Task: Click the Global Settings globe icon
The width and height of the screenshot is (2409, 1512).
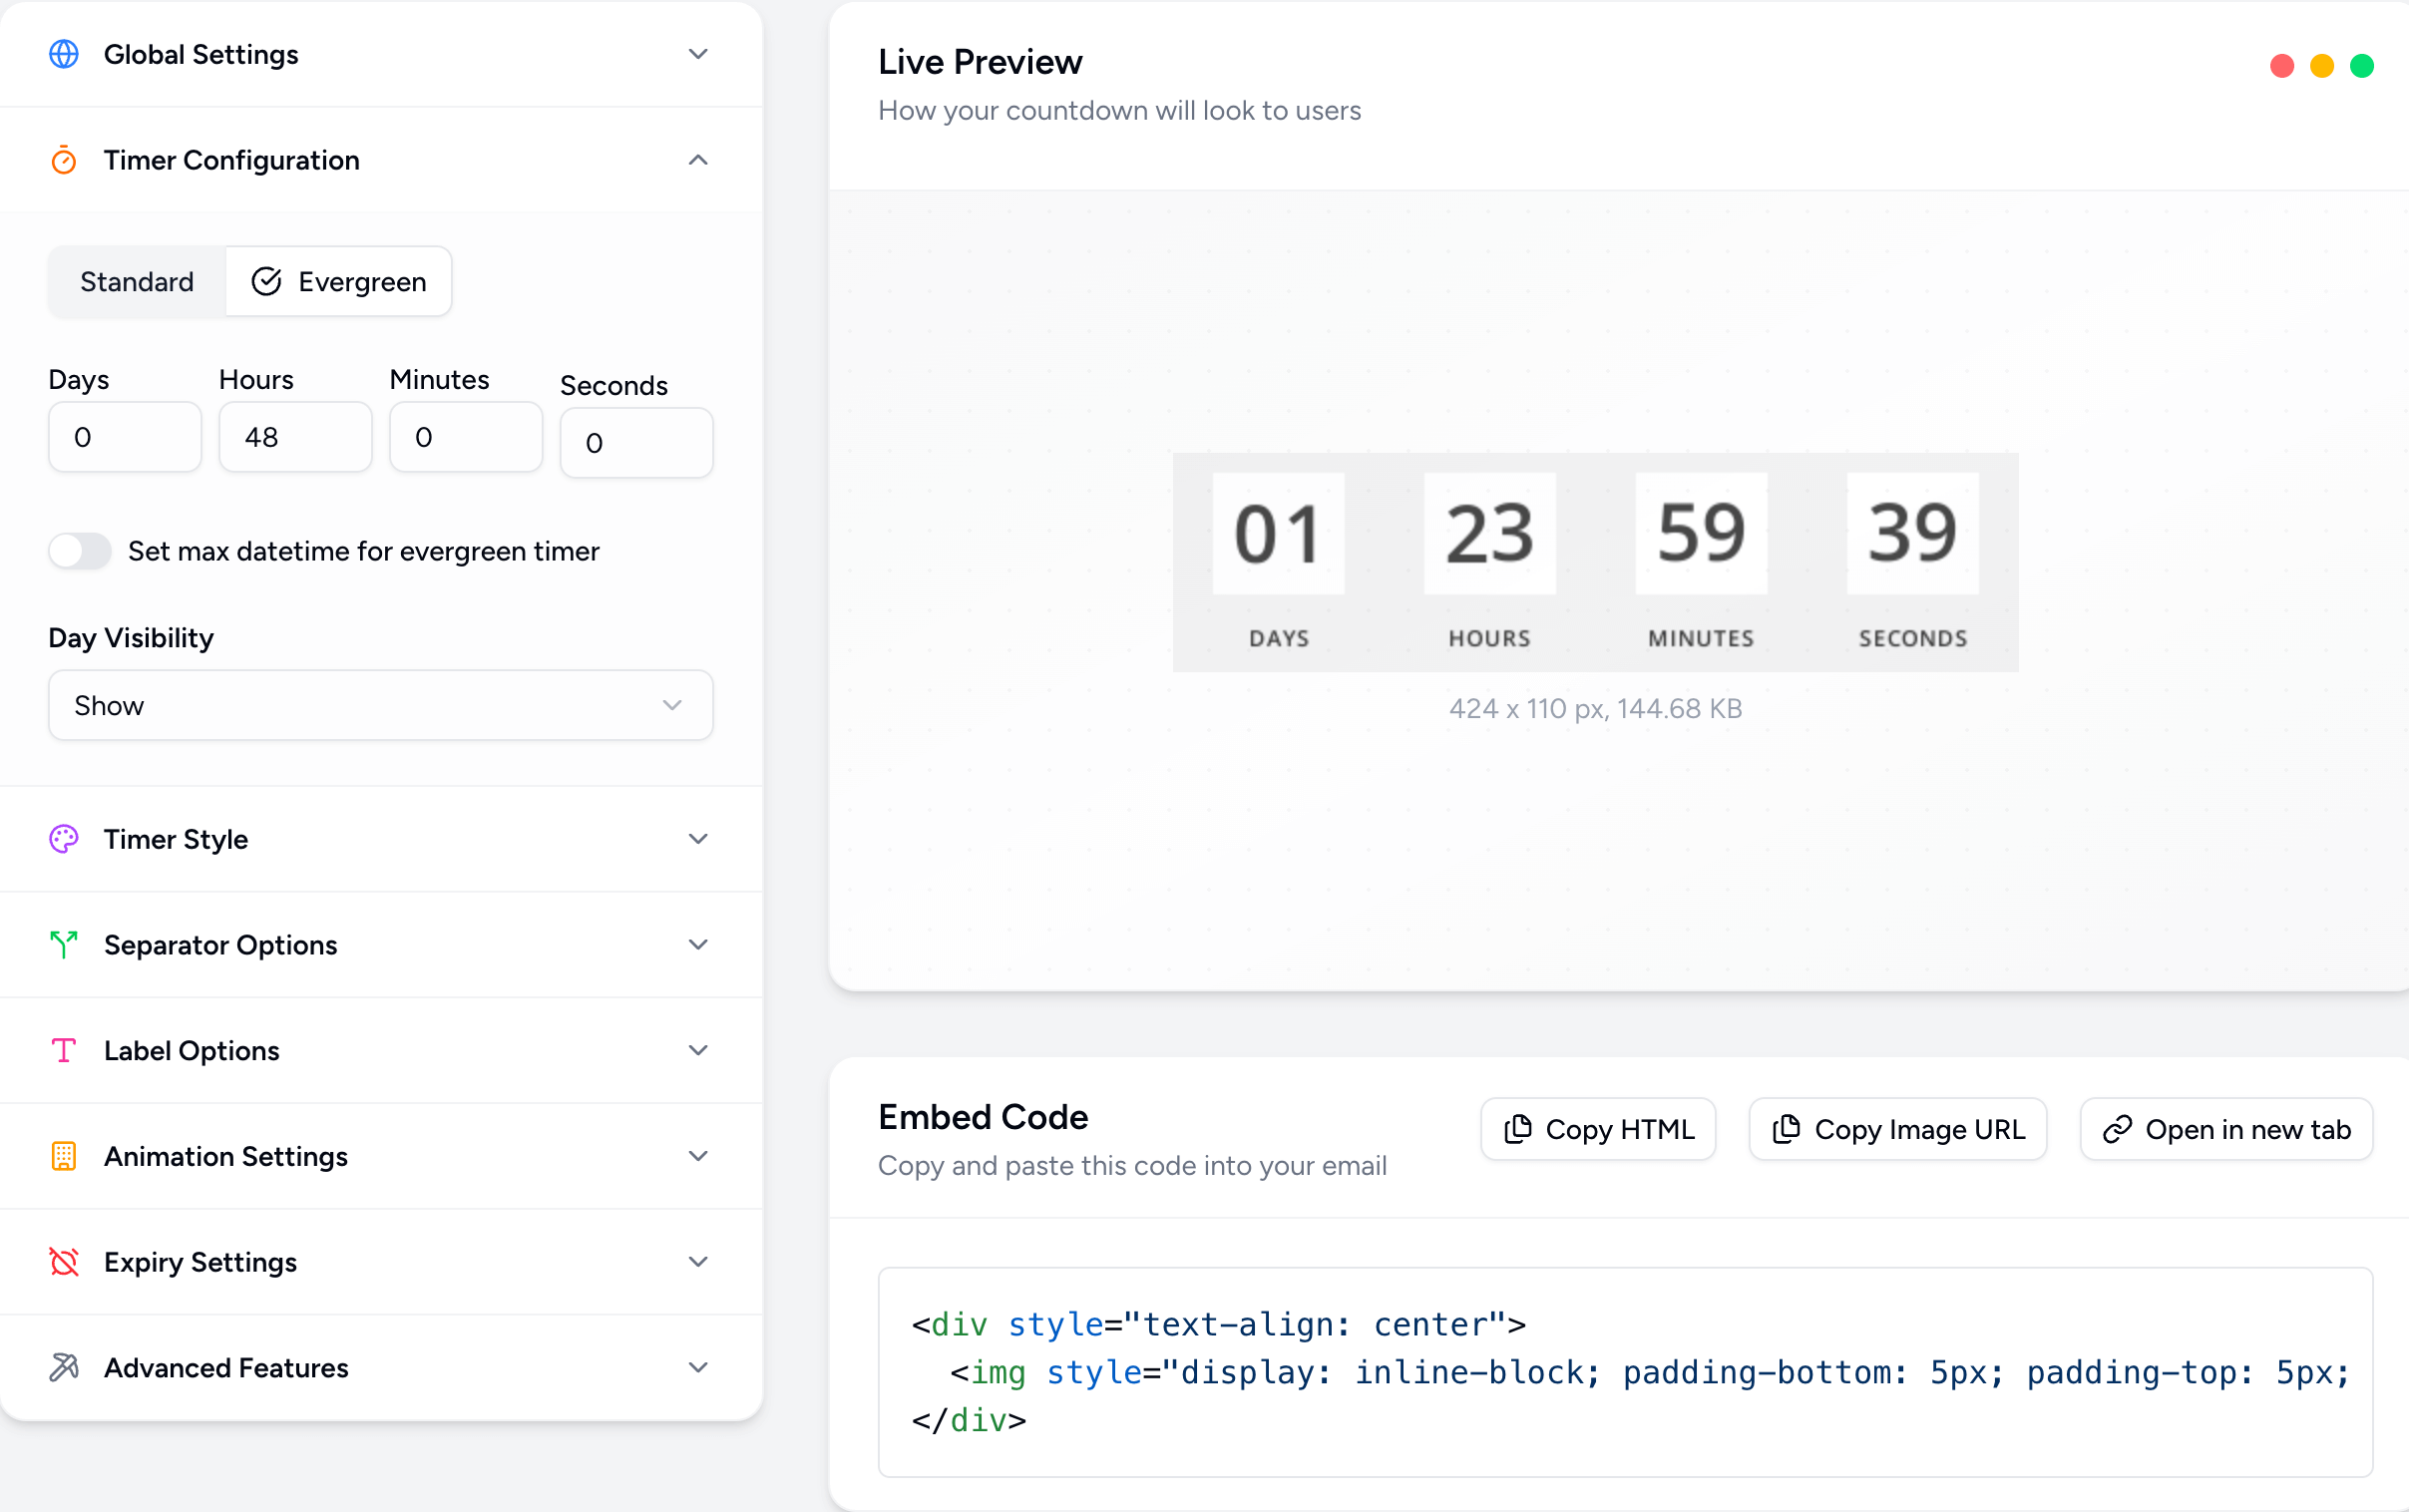Action: tap(64, 54)
